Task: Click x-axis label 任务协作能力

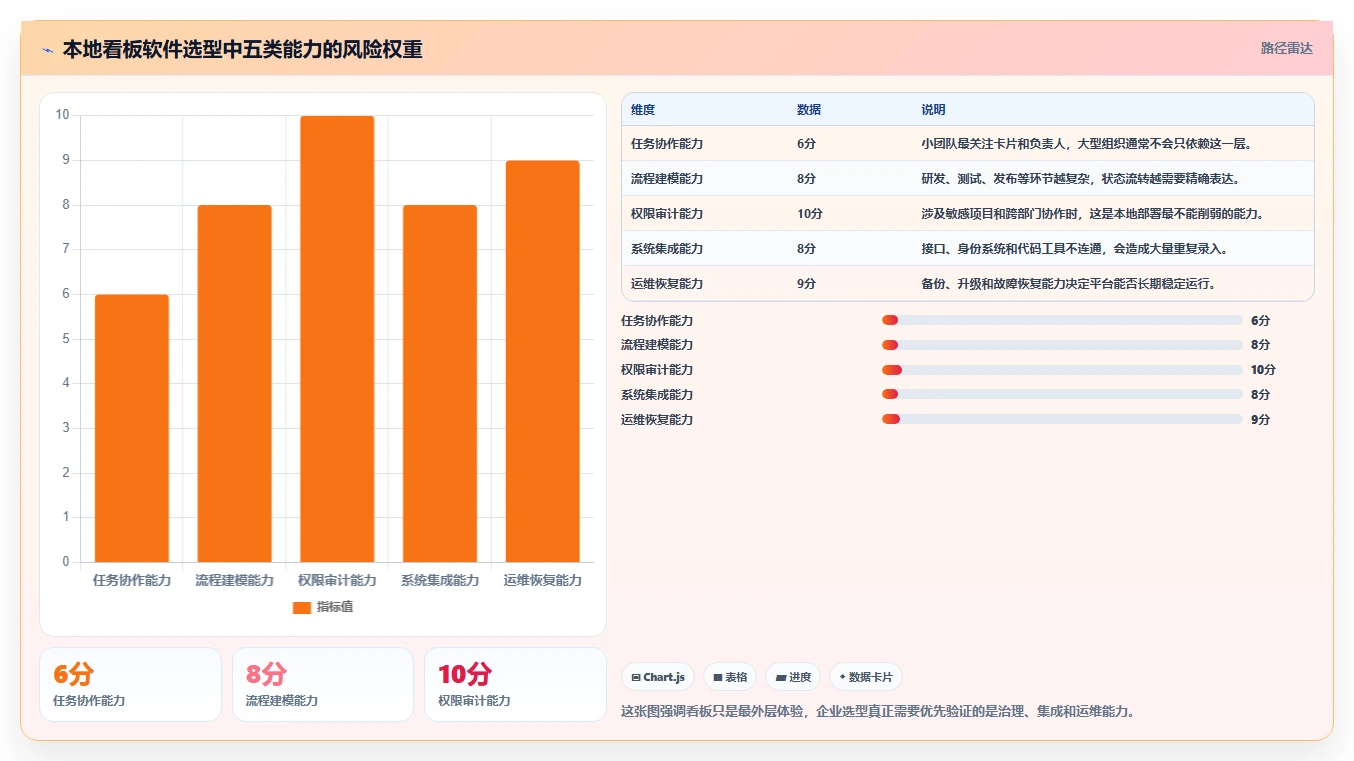Action: (x=132, y=580)
